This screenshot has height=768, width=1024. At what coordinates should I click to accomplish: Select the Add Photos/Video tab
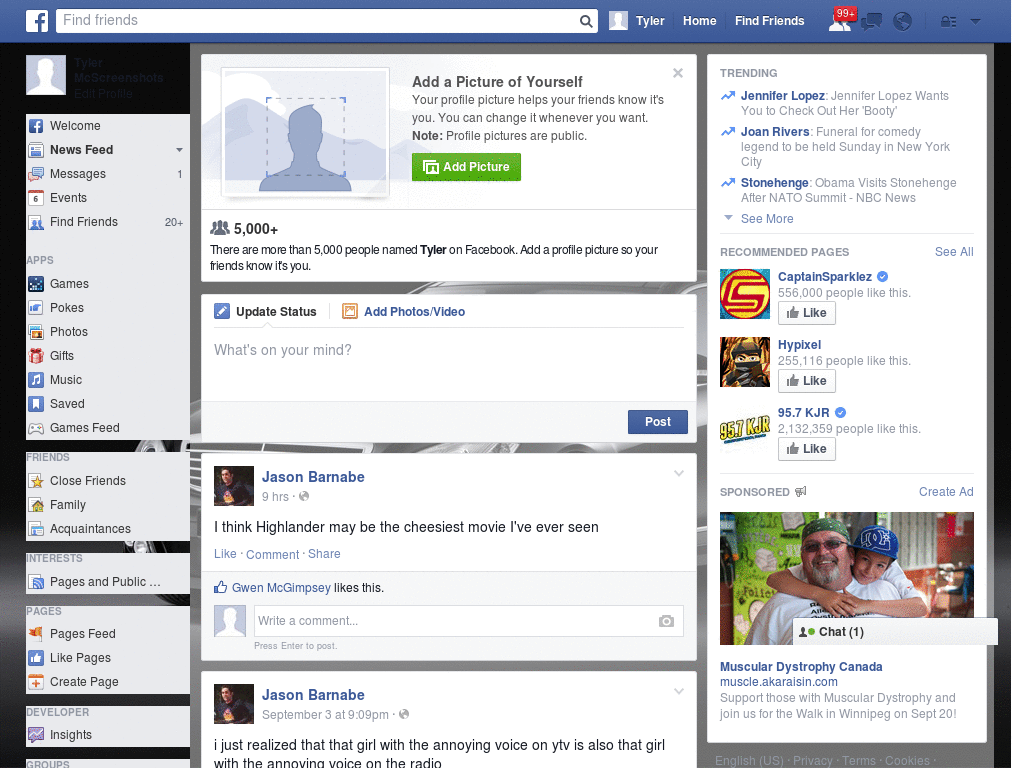pyautogui.click(x=404, y=312)
